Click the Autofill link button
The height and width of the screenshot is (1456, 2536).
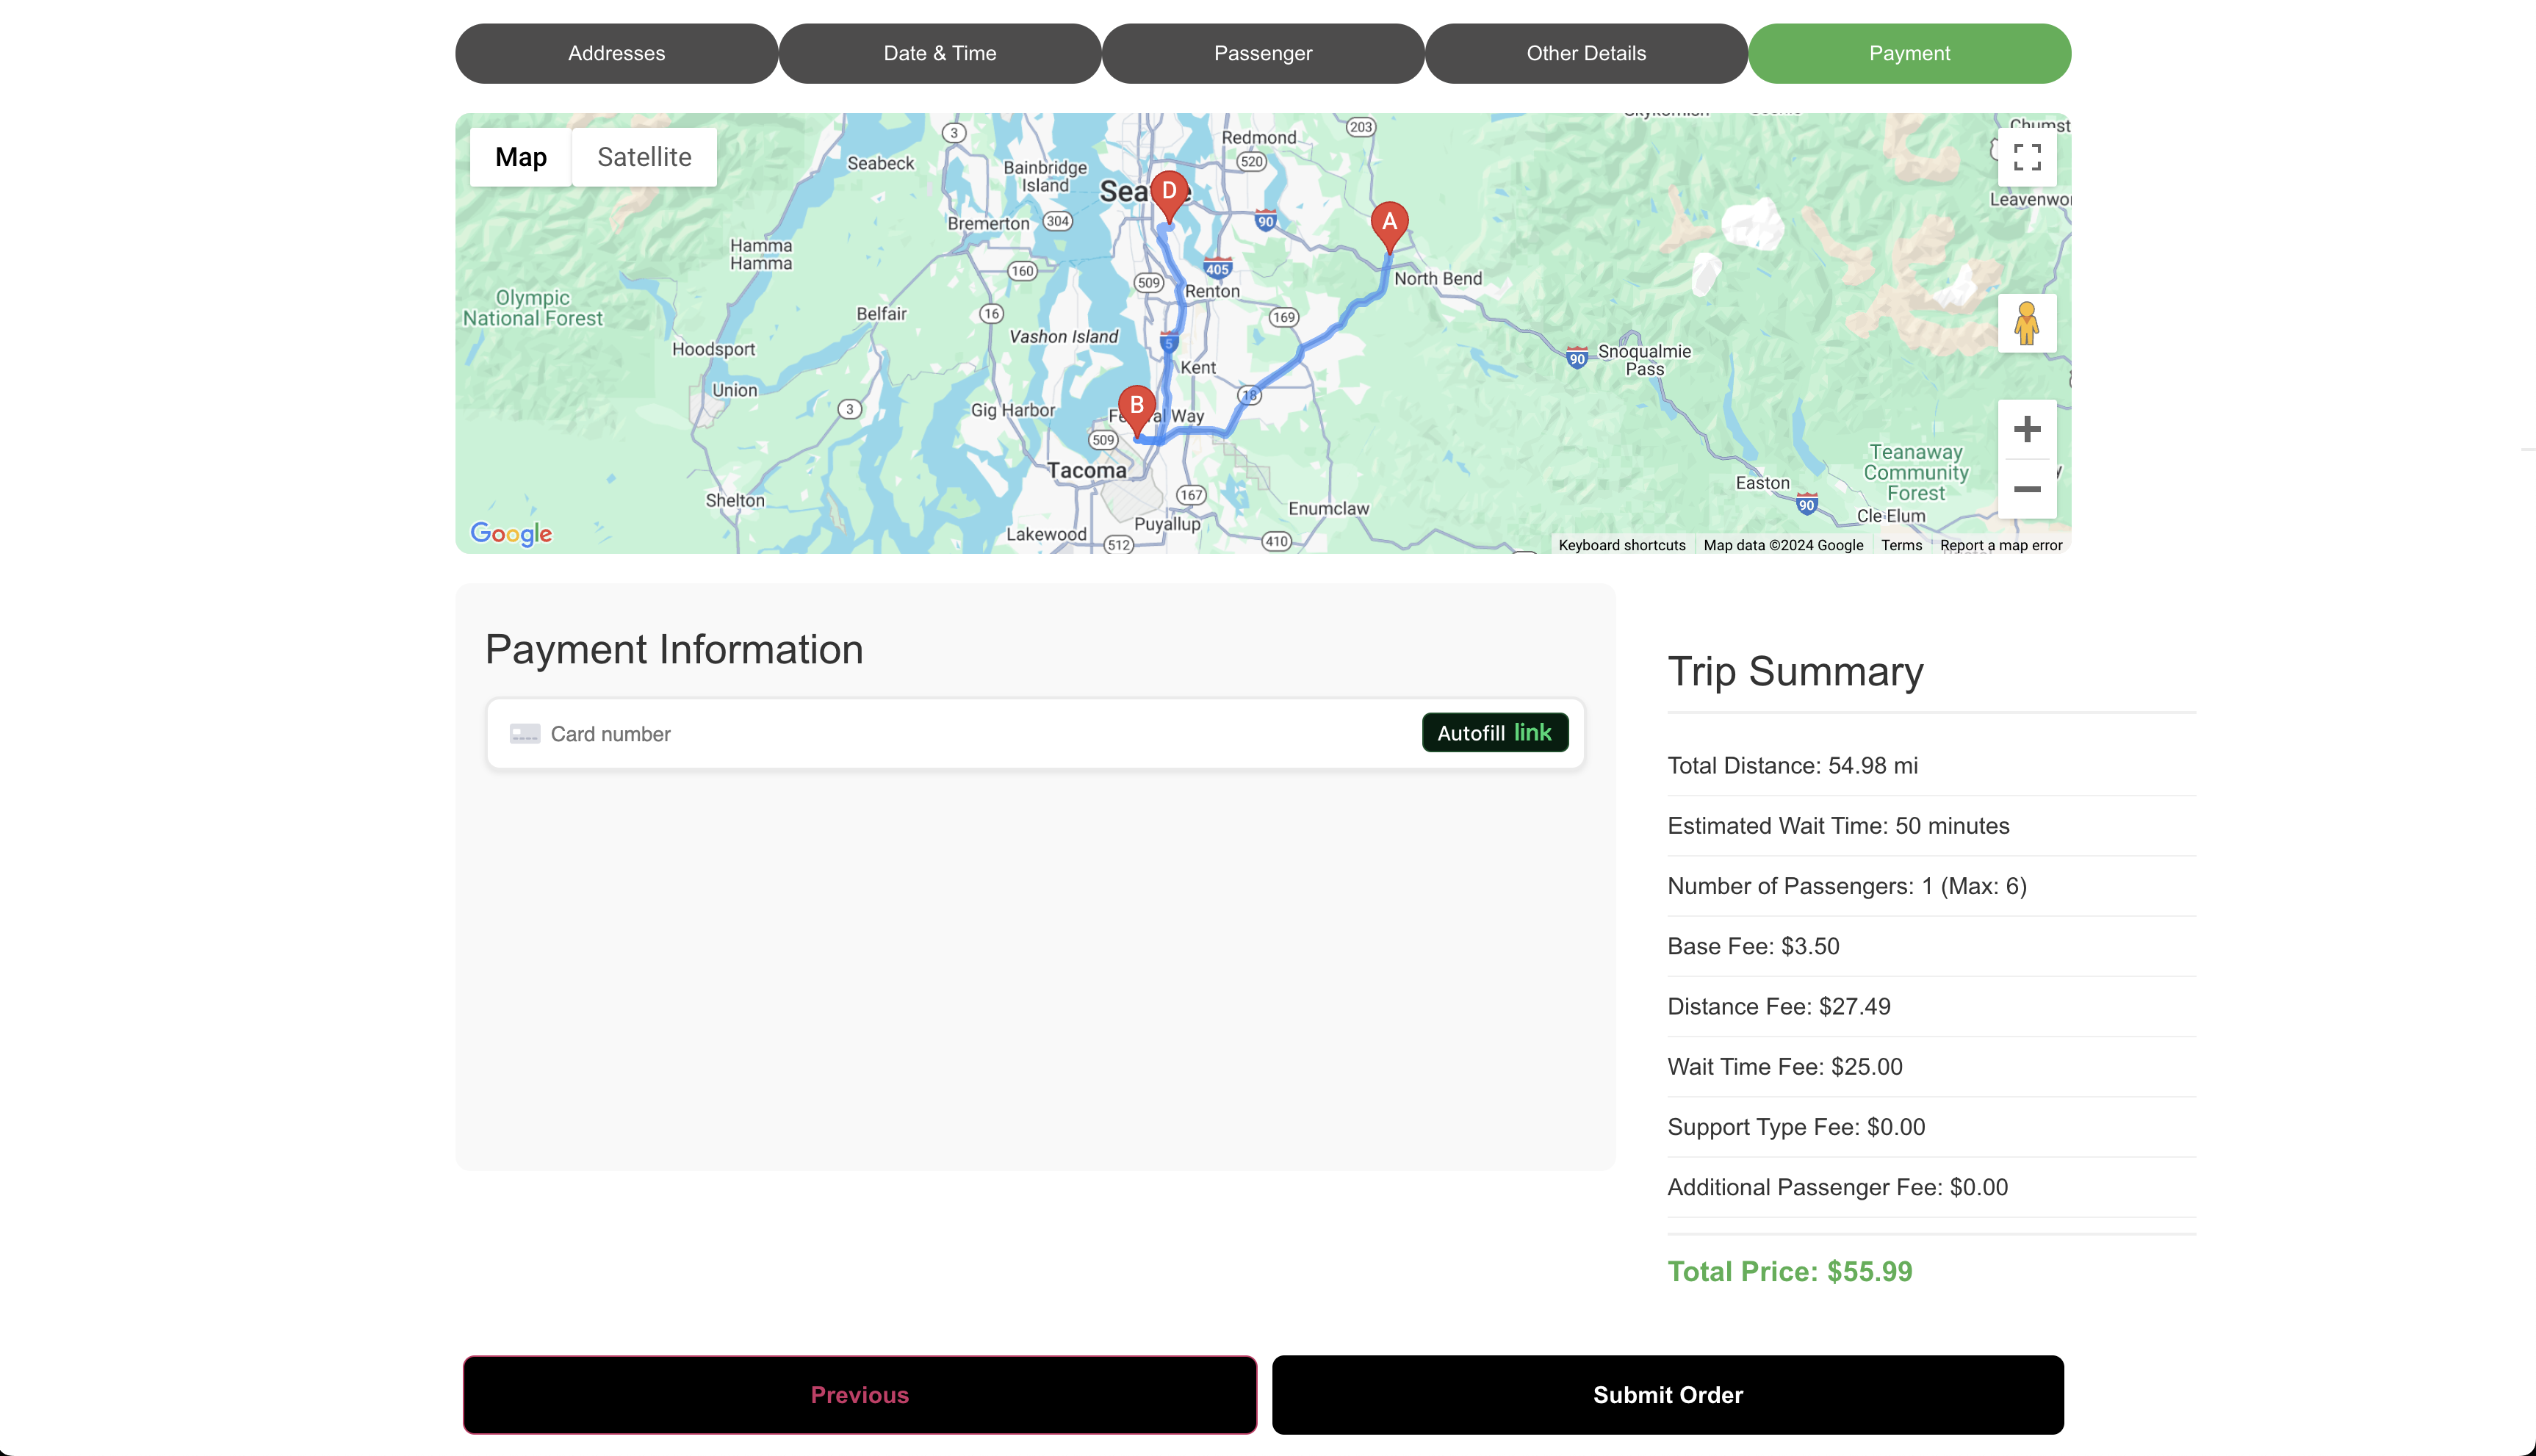(1495, 733)
